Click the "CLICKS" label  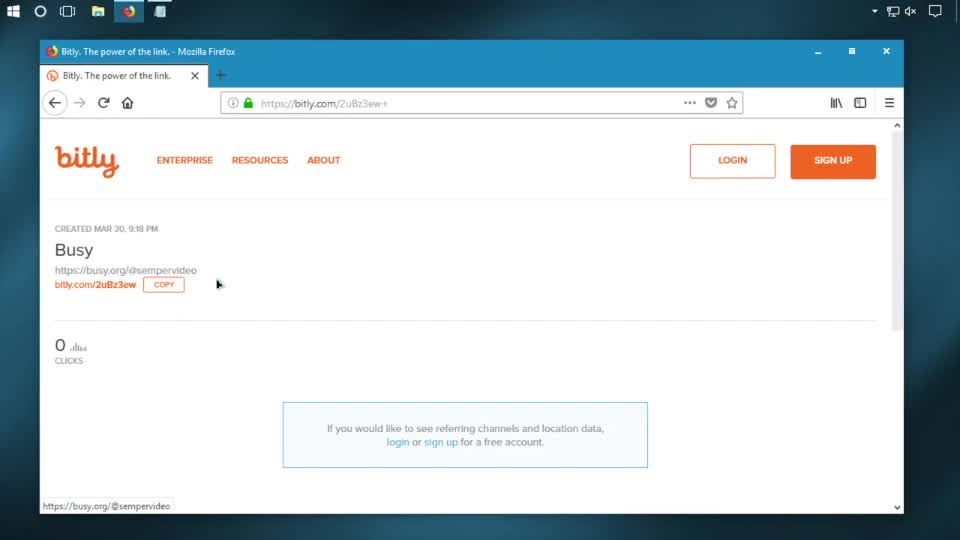click(69, 361)
